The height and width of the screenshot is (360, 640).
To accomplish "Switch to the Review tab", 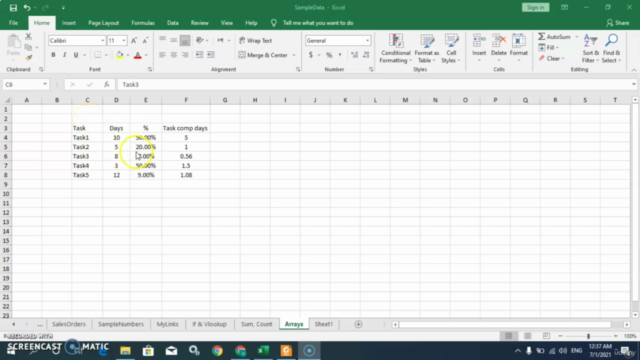I will coord(200,23).
